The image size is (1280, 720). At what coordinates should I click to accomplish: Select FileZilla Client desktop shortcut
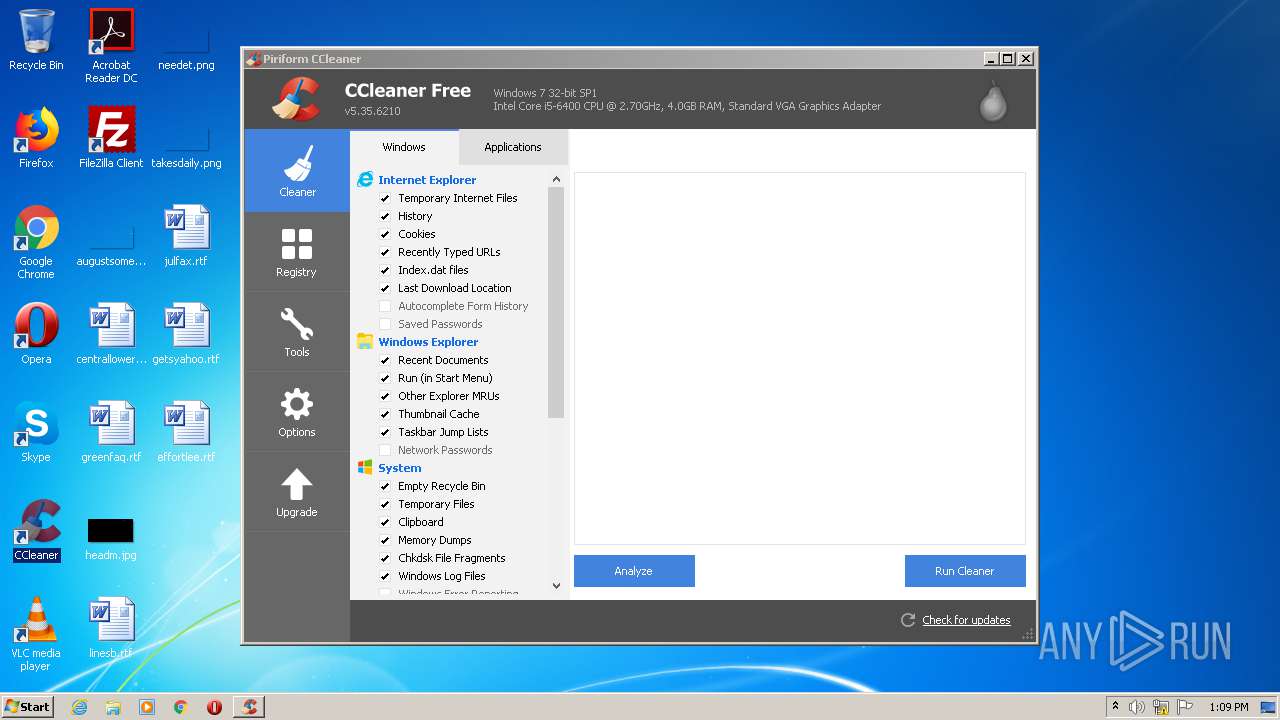point(111,137)
